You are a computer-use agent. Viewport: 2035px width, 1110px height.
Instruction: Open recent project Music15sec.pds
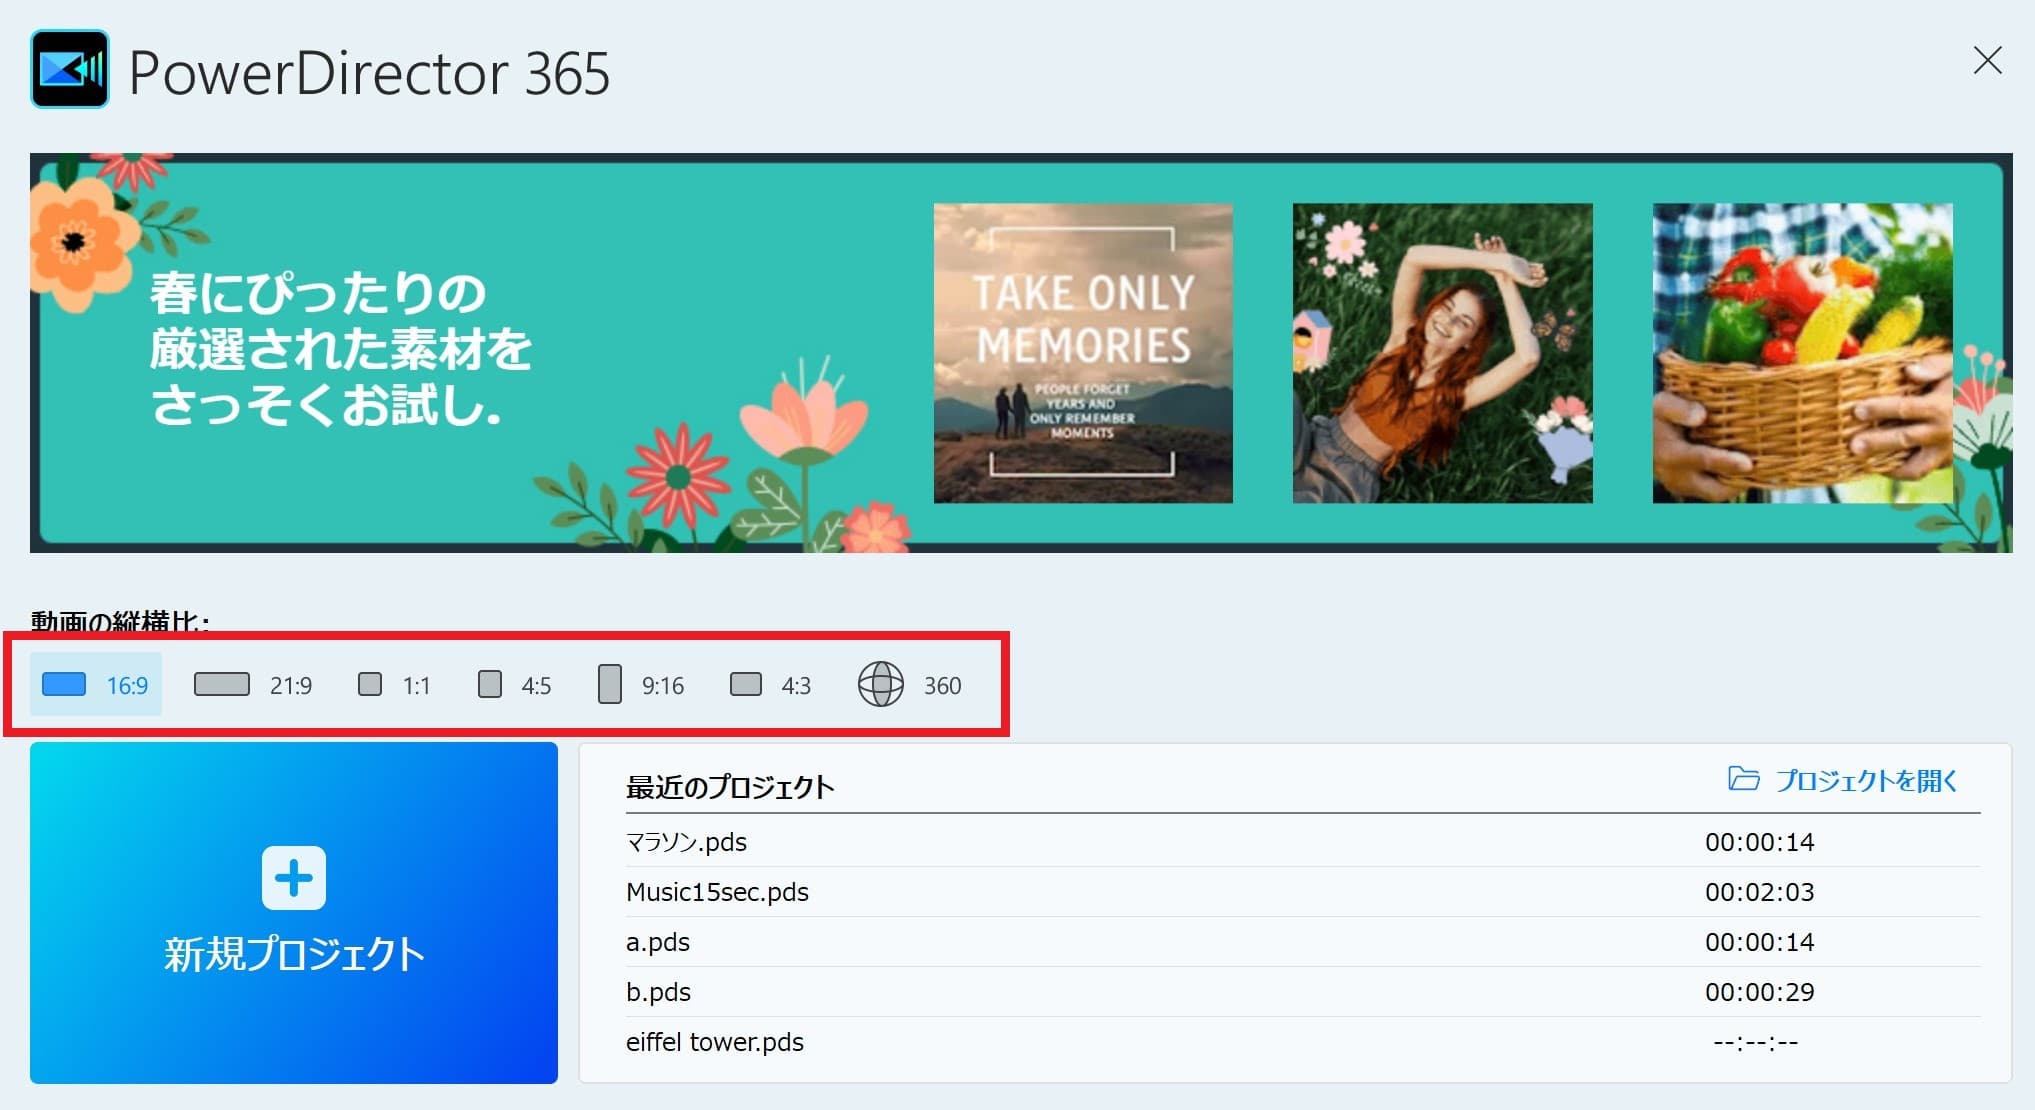pos(717,892)
